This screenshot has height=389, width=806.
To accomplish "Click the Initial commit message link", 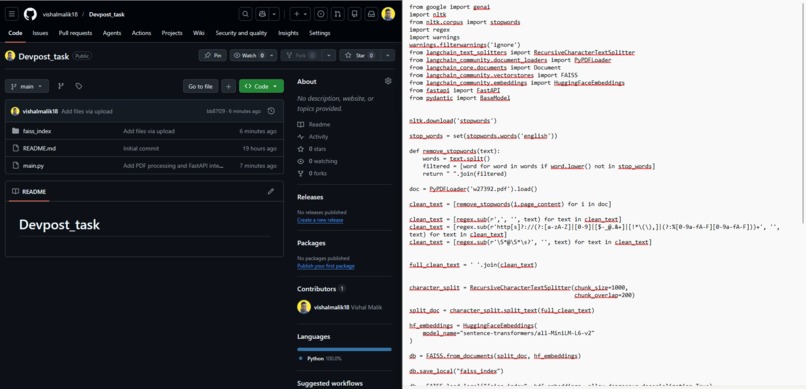I will point(141,149).
